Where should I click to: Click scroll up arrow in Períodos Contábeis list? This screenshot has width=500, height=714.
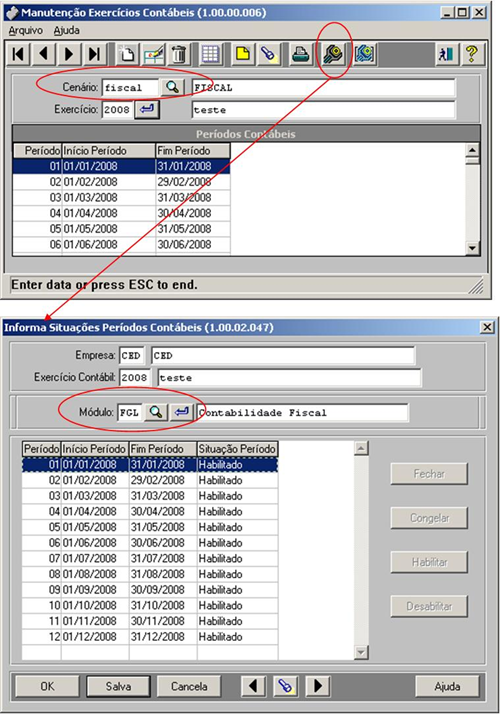(472, 150)
